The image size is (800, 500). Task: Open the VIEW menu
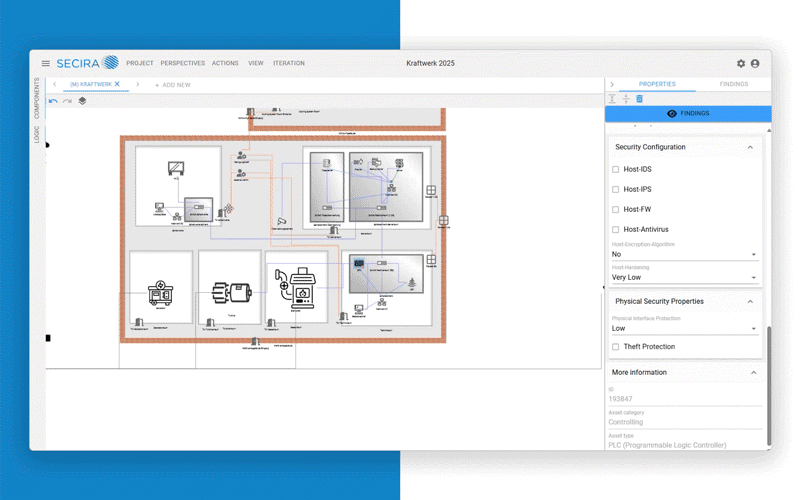(x=256, y=63)
